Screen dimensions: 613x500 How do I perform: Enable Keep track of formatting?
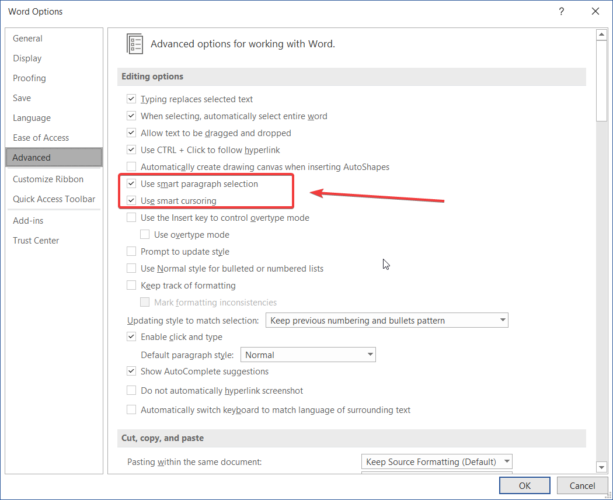coord(131,285)
